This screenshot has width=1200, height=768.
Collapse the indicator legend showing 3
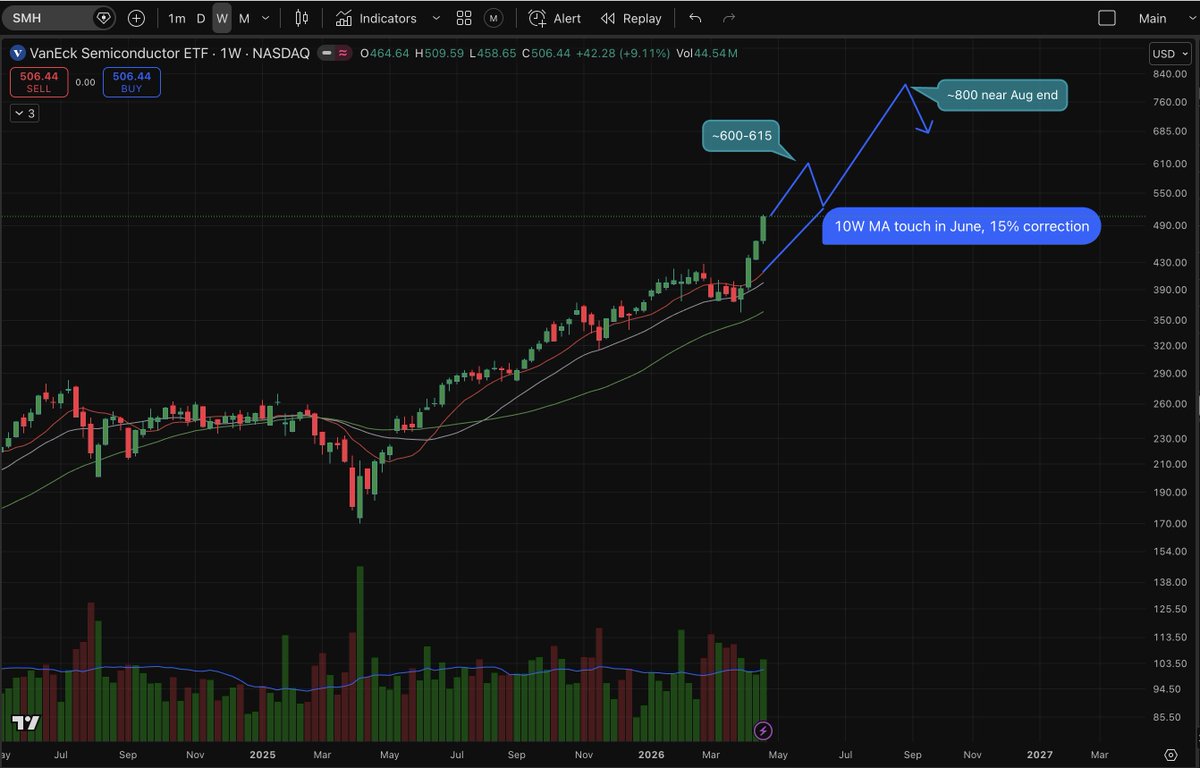click(25, 113)
